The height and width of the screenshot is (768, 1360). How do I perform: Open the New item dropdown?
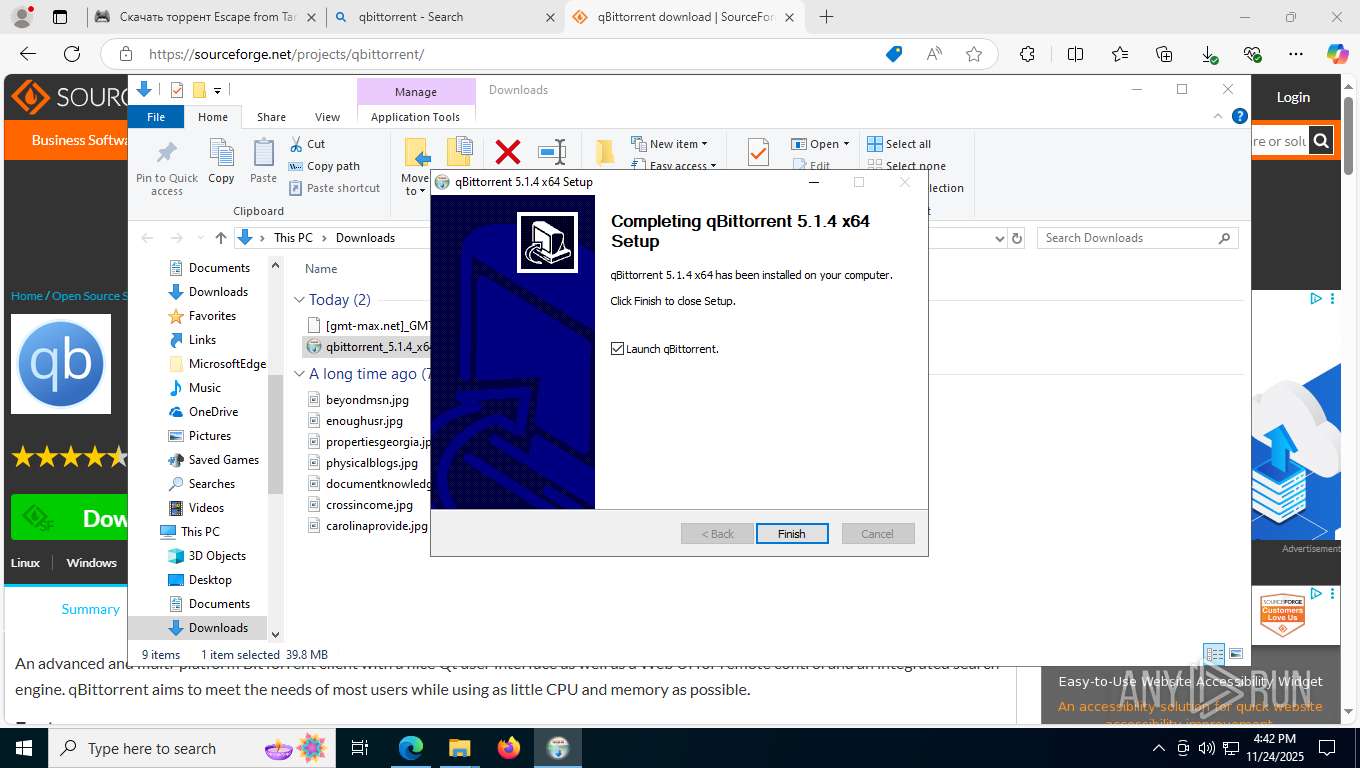(669, 144)
